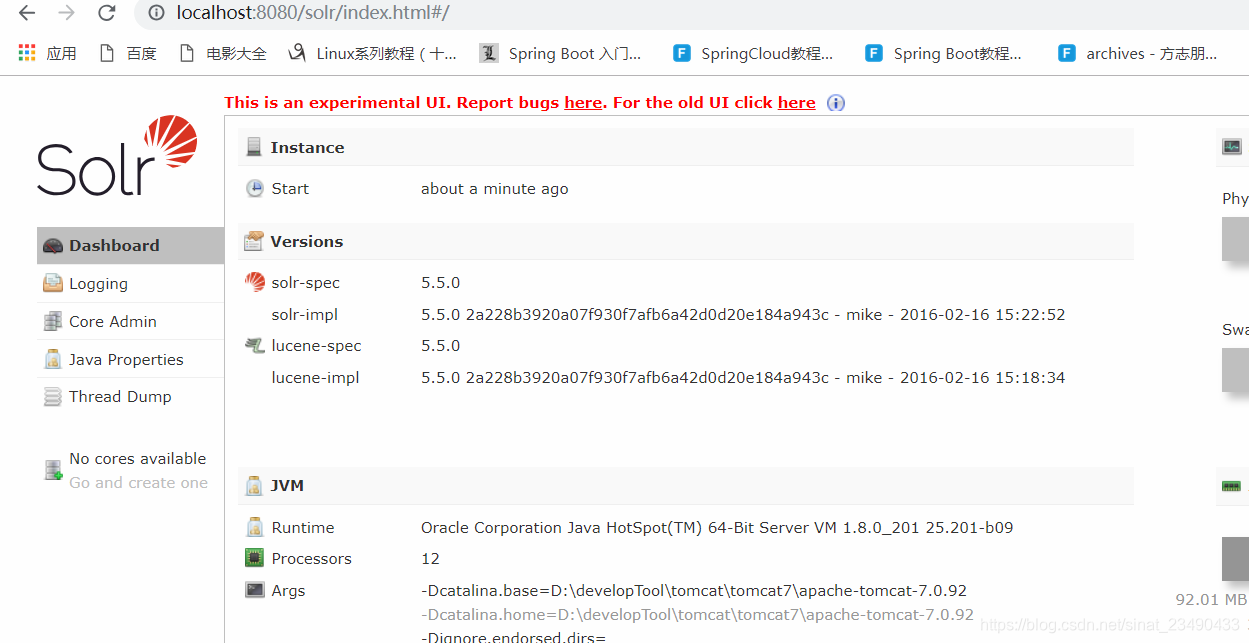This screenshot has height=643, width=1249.
Task: Open the Spring Boot教程 bookmark
Action: [x=944, y=53]
